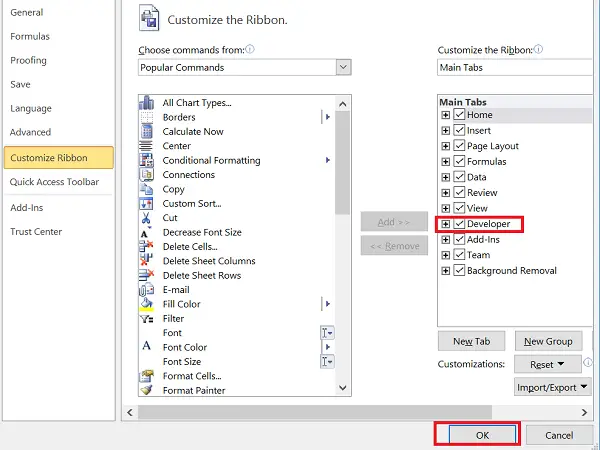Click the Copy command icon
The width and height of the screenshot is (600, 450).
pos(146,189)
